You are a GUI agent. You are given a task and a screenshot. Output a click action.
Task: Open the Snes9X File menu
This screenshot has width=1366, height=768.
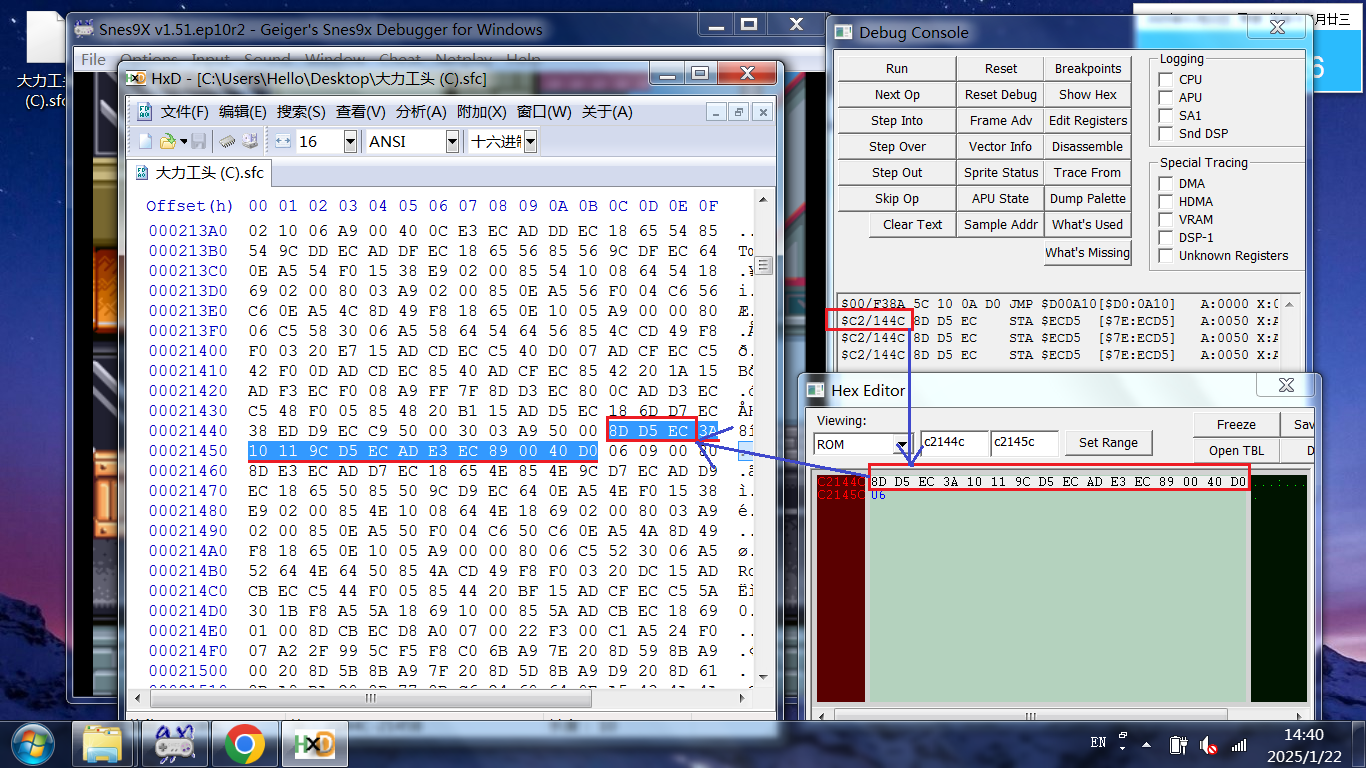(x=93, y=59)
